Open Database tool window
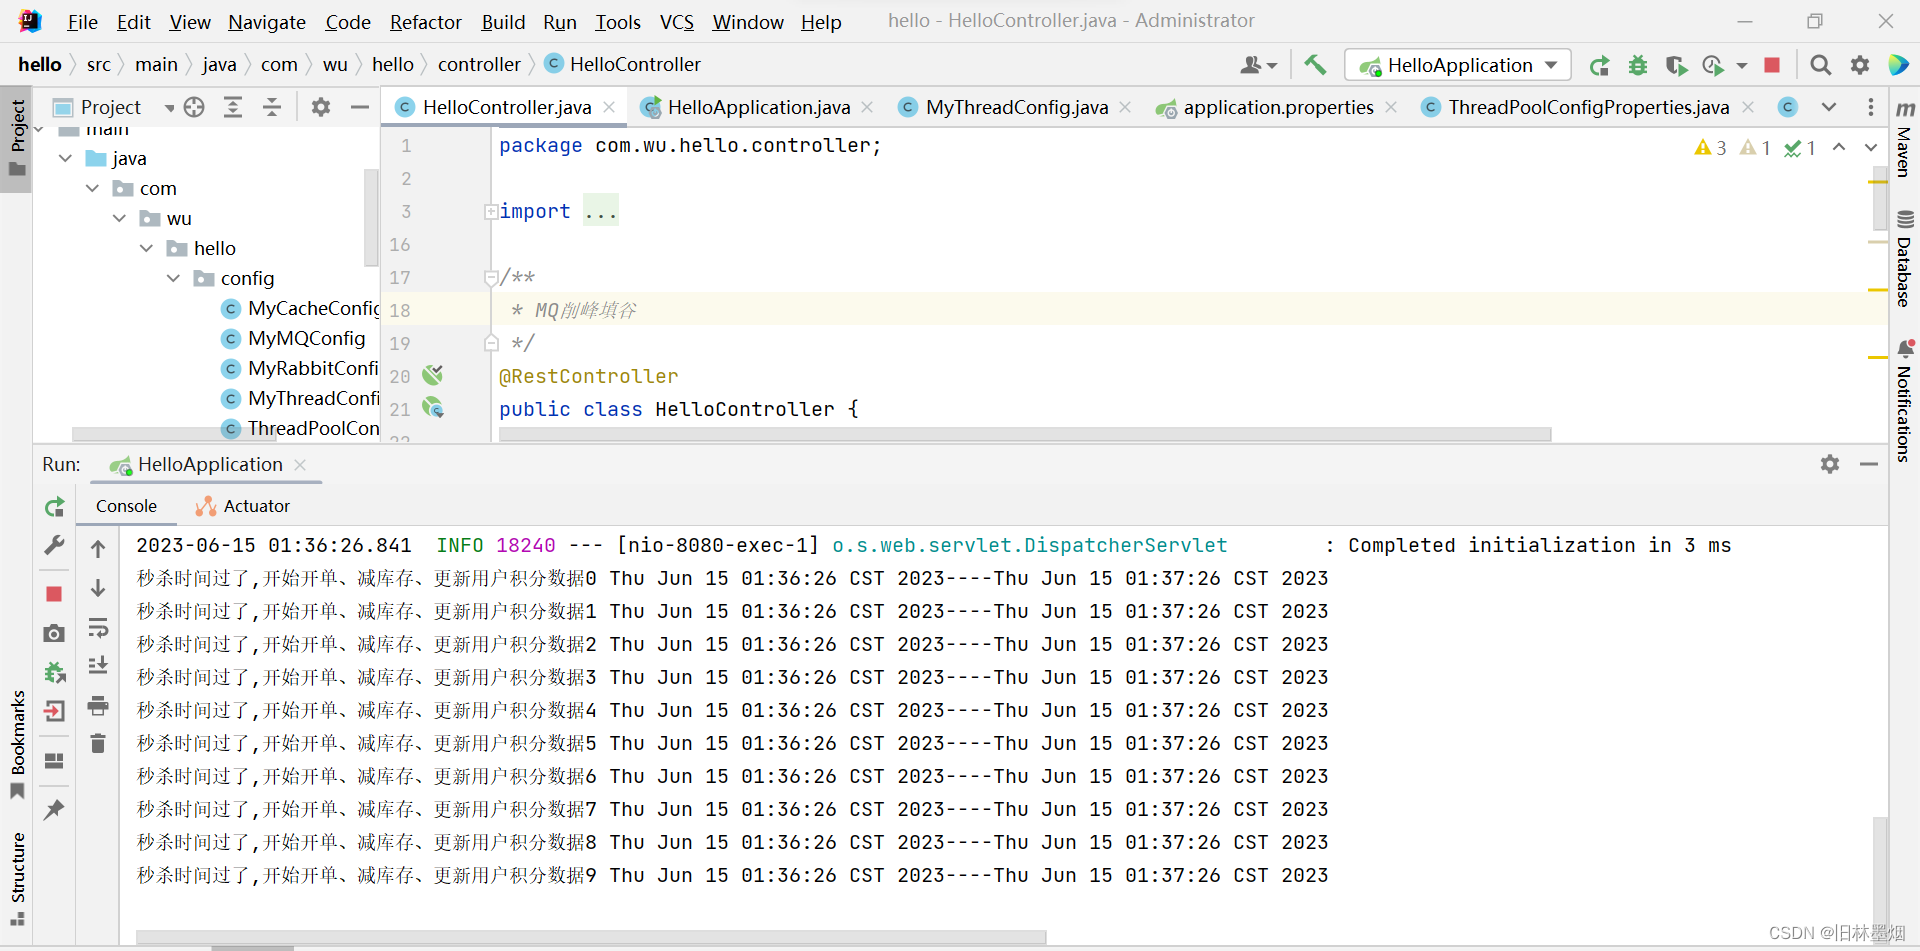The image size is (1920, 951). 1905,258
